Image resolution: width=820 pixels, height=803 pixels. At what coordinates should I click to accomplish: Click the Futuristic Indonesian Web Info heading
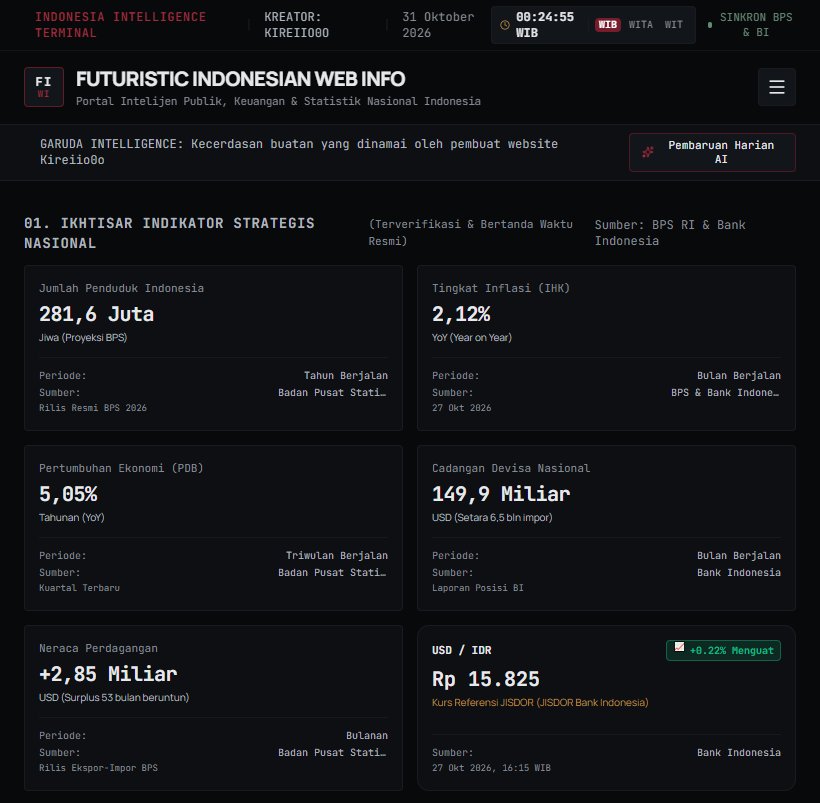click(x=241, y=79)
